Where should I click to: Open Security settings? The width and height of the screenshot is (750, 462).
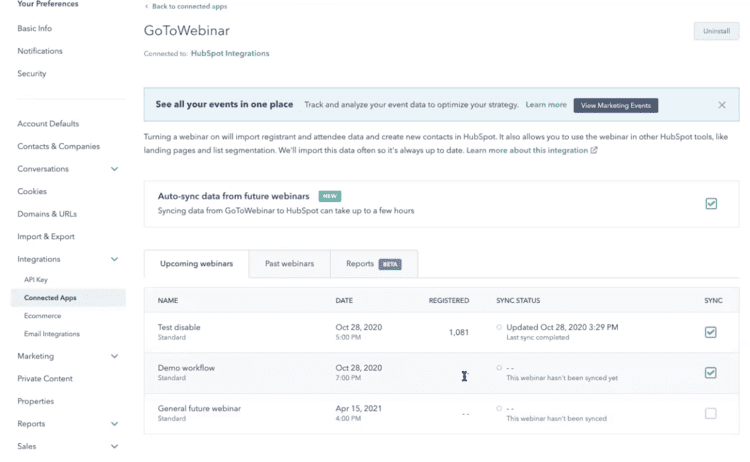pyautogui.click(x=32, y=73)
